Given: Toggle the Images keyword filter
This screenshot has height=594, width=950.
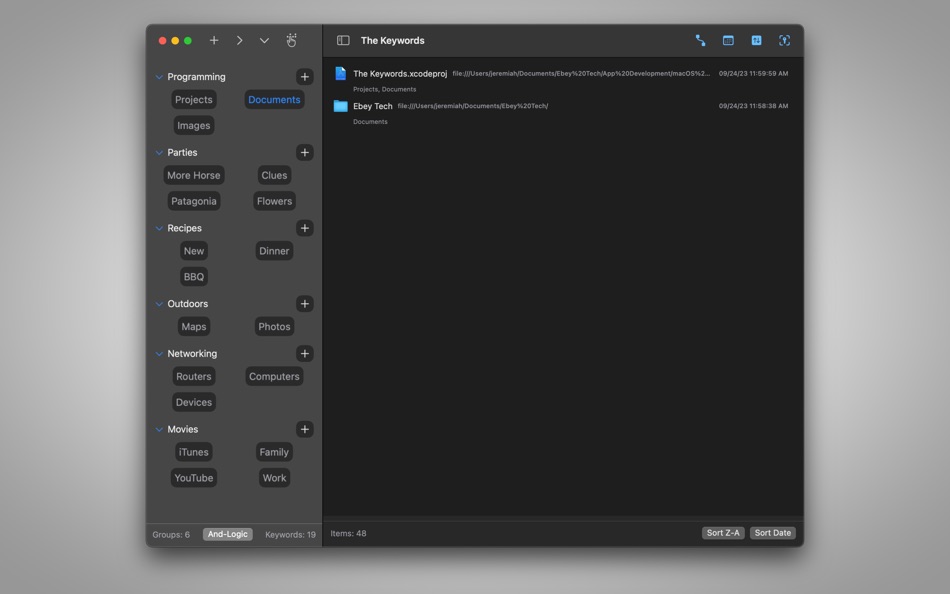Looking at the screenshot, I should pyautogui.click(x=194, y=125).
